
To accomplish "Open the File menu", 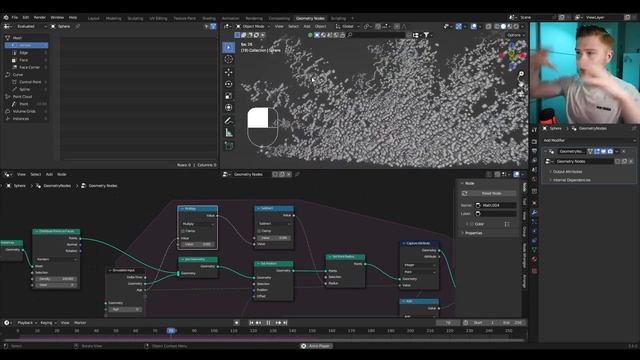I will [x=15, y=18].
